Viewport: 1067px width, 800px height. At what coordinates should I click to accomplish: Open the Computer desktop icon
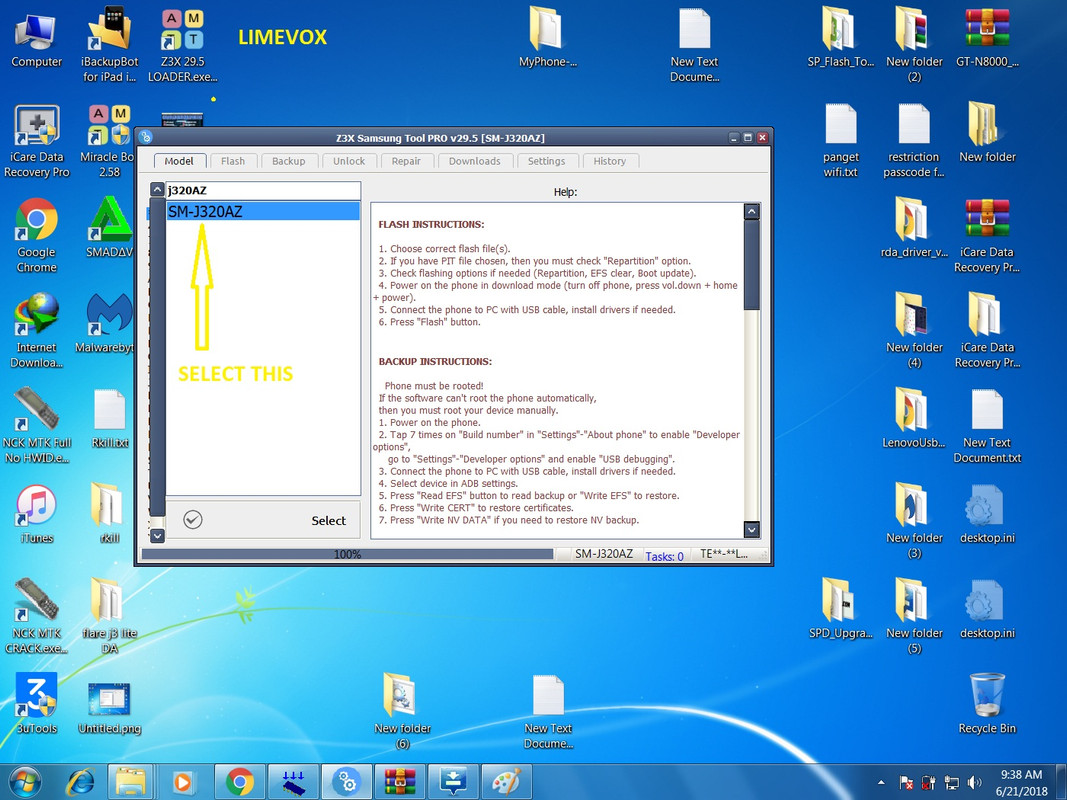pyautogui.click(x=37, y=39)
